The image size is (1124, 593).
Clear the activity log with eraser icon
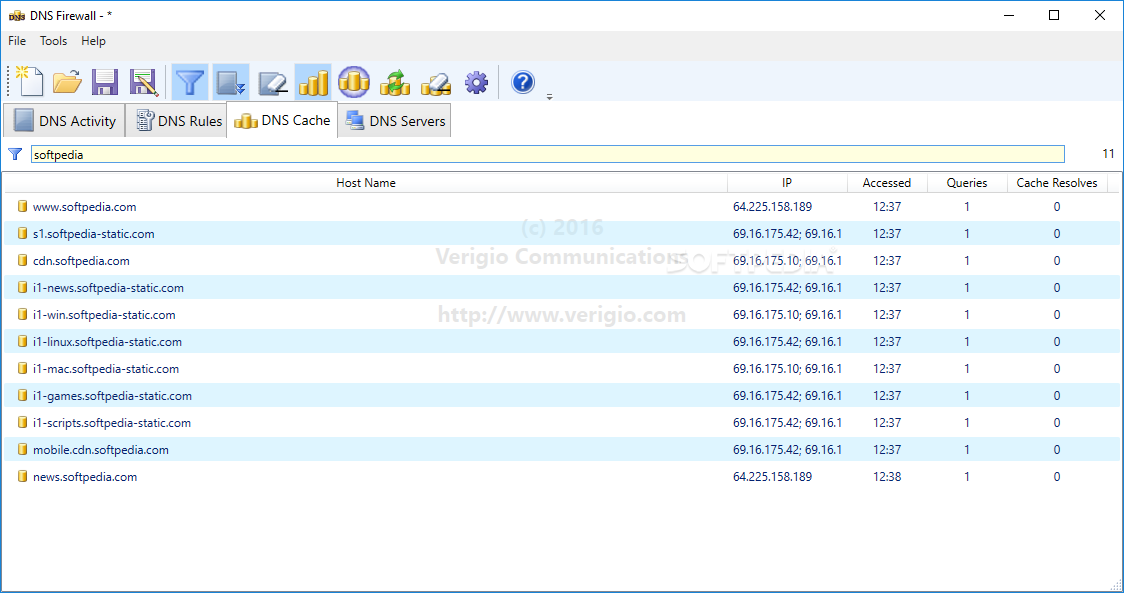tap(272, 82)
